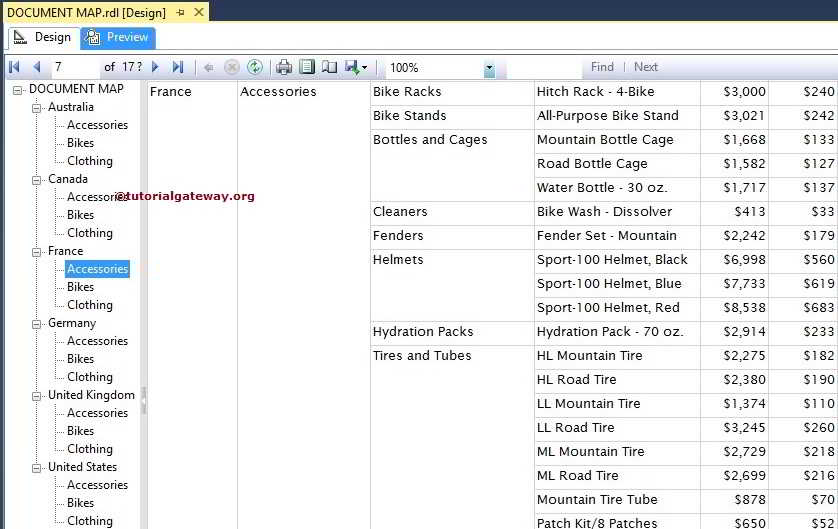Select Canada in document map
This screenshot has height=529, width=838.
click(68, 179)
